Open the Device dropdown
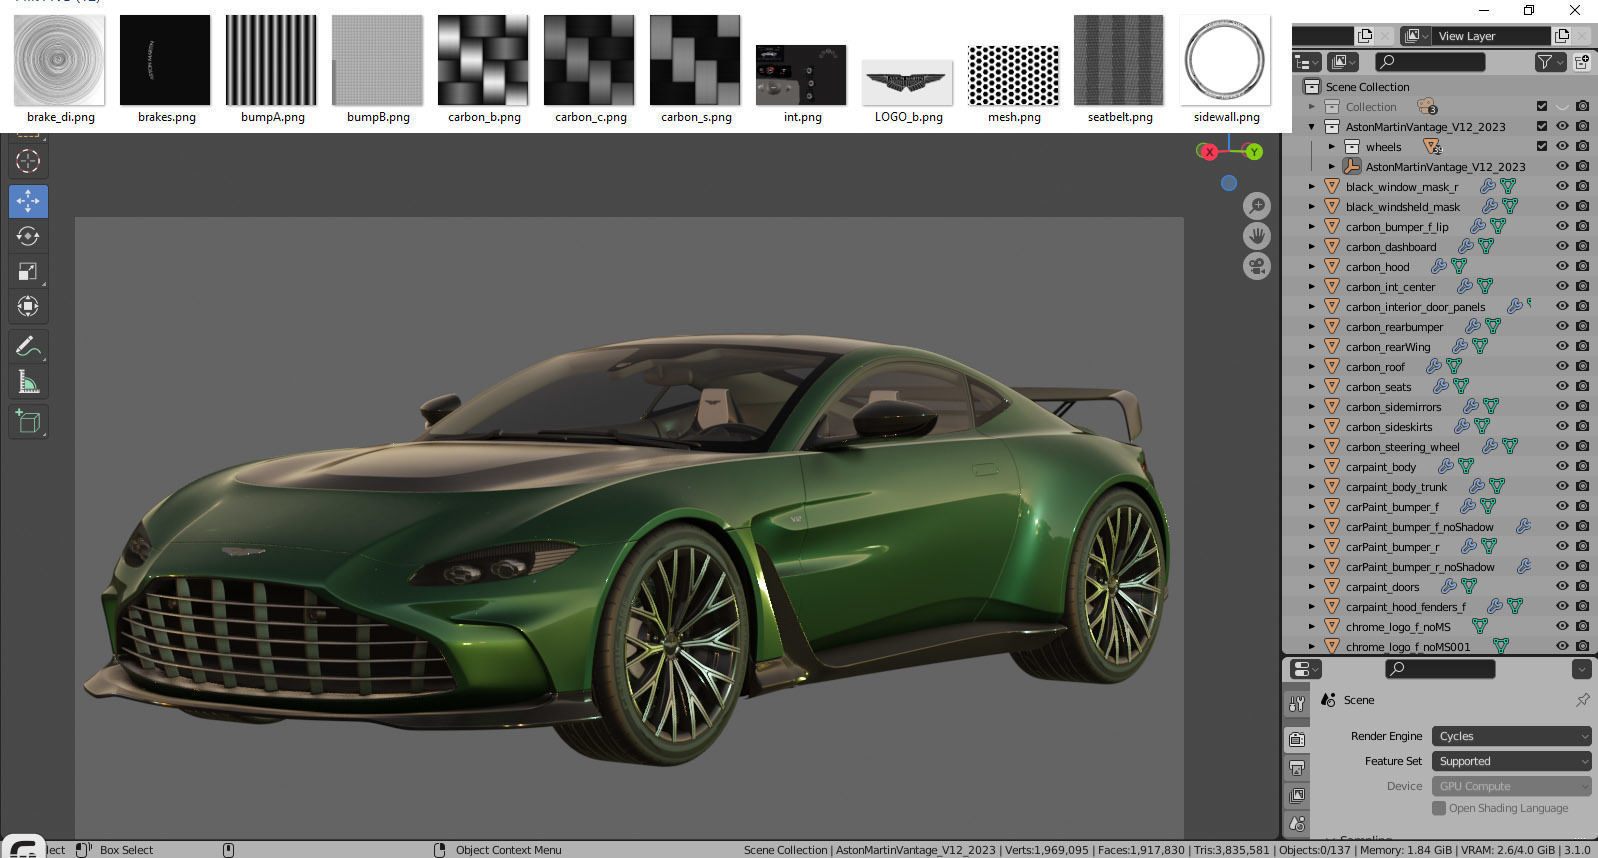The image size is (1598, 858). click(1511, 786)
